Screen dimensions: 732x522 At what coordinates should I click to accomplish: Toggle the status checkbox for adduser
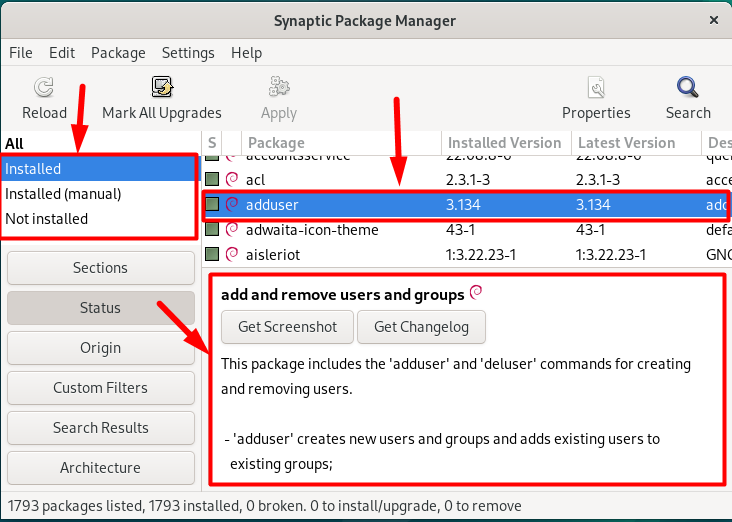pyautogui.click(x=212, y=205)
